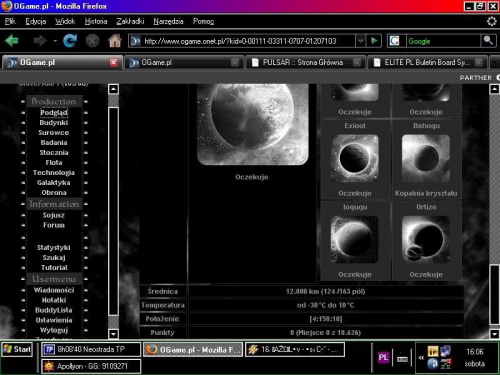This screenshot has width=500, height=375.
Task: Select the Behoqu planet thumbnail
Action: 426,158
